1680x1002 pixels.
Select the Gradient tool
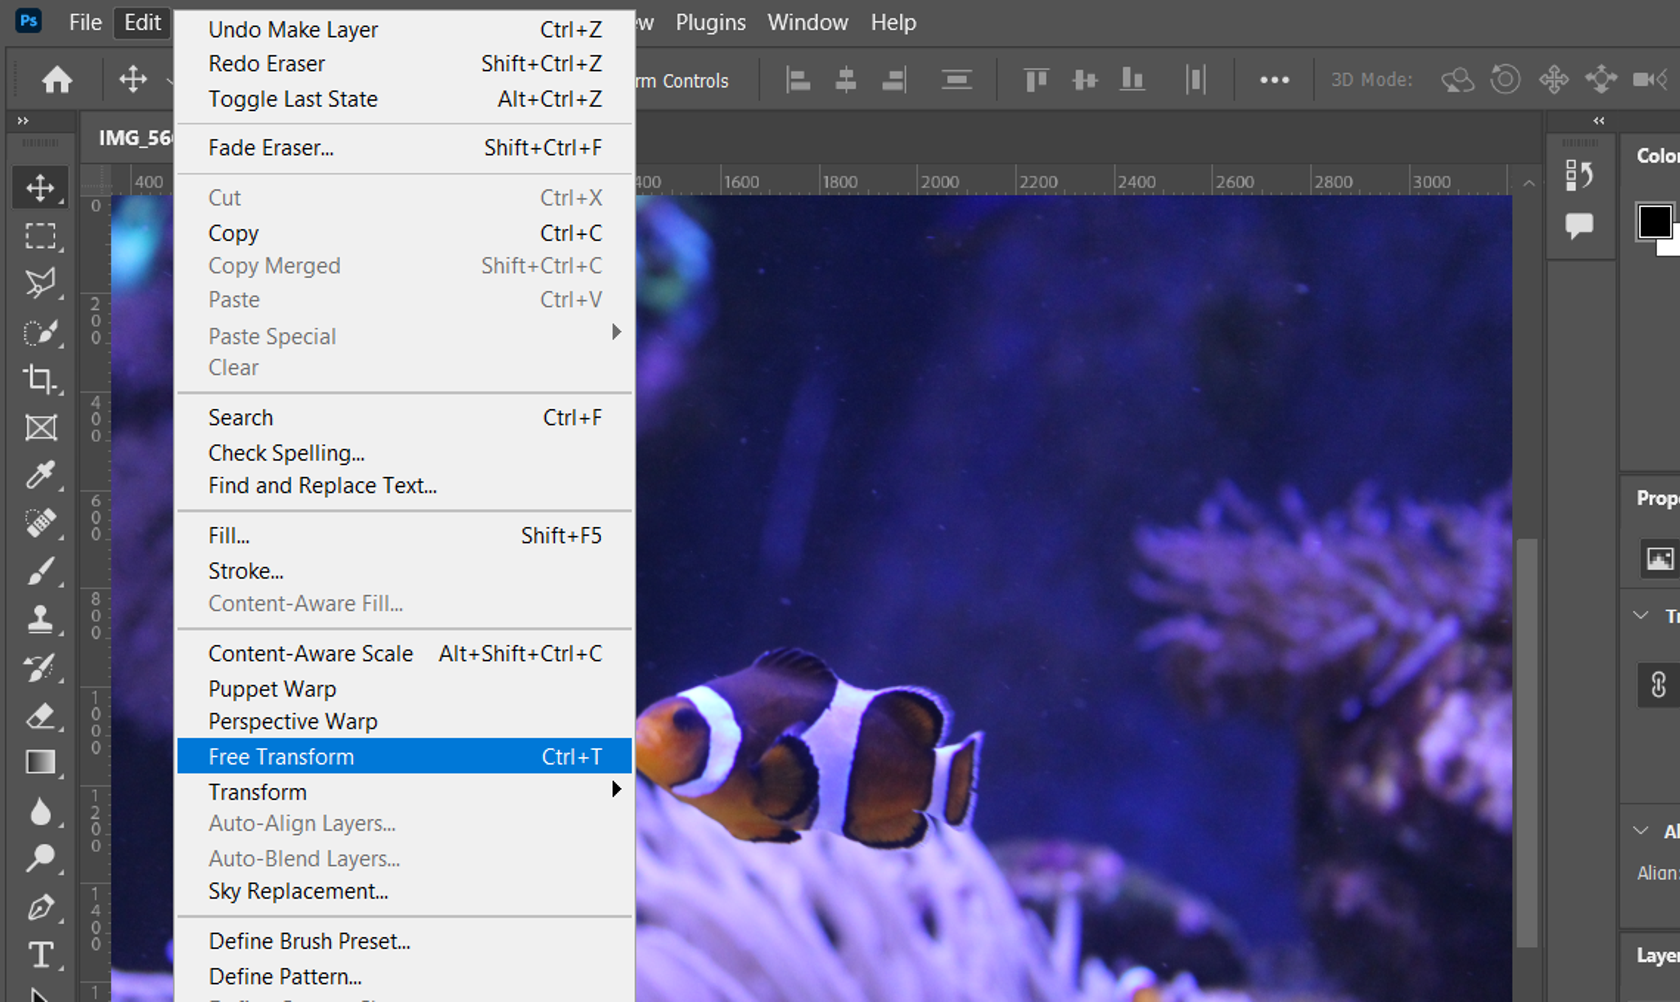pyautogui.click(x=41, y=762)
